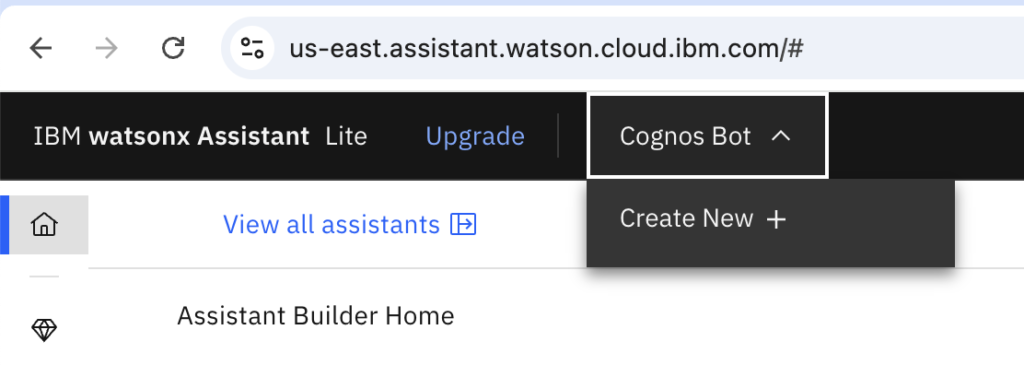Click the Assistant Builder Home heading
The height and width of the screenshot is (365, 1024).
click(x=315, y=316)
